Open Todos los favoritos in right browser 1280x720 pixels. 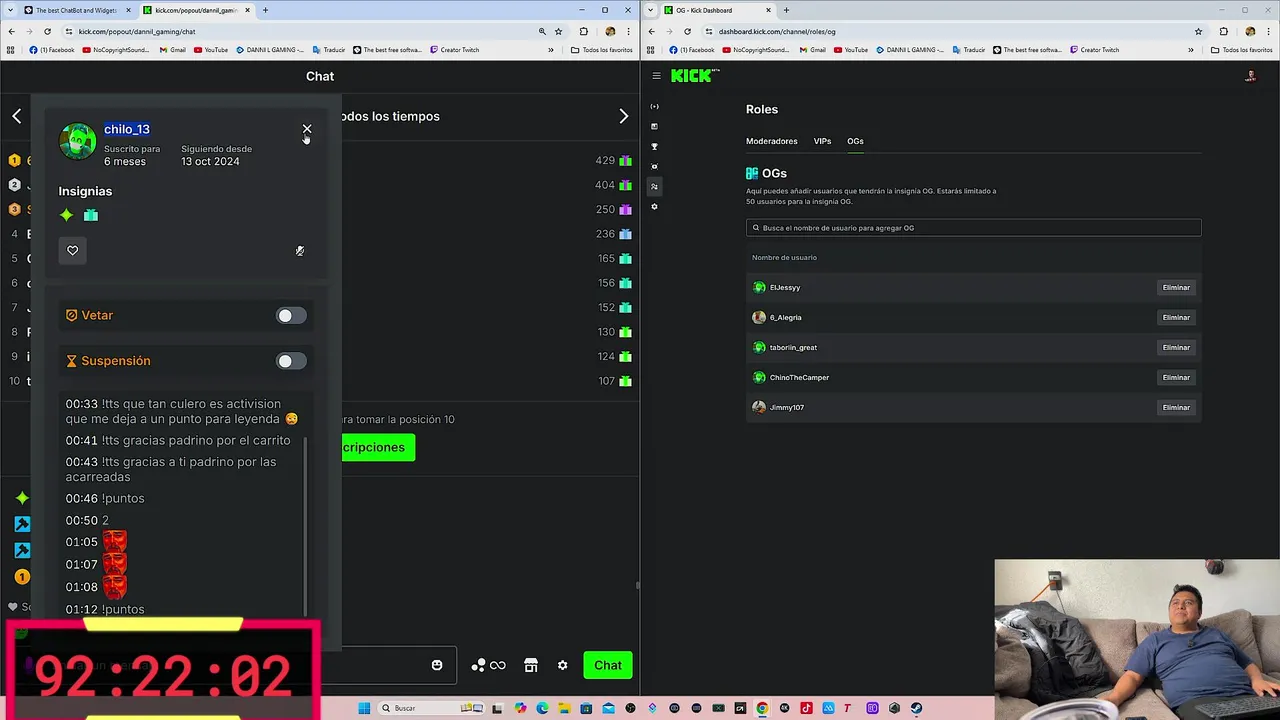pyautogui.click(x=1241, y=50)
